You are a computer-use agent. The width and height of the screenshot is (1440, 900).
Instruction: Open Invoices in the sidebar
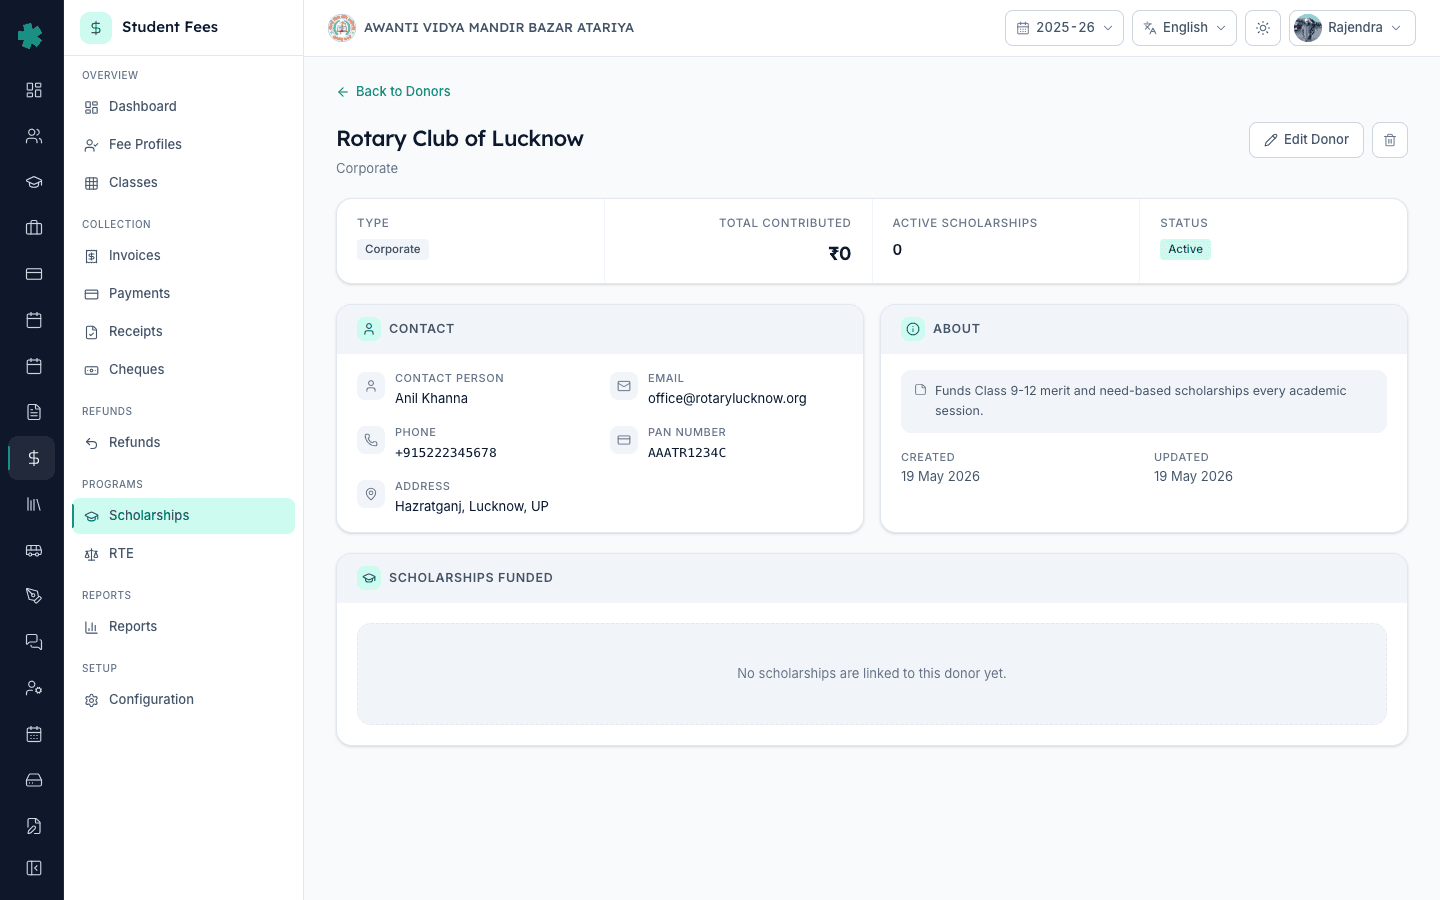[183, 256]
